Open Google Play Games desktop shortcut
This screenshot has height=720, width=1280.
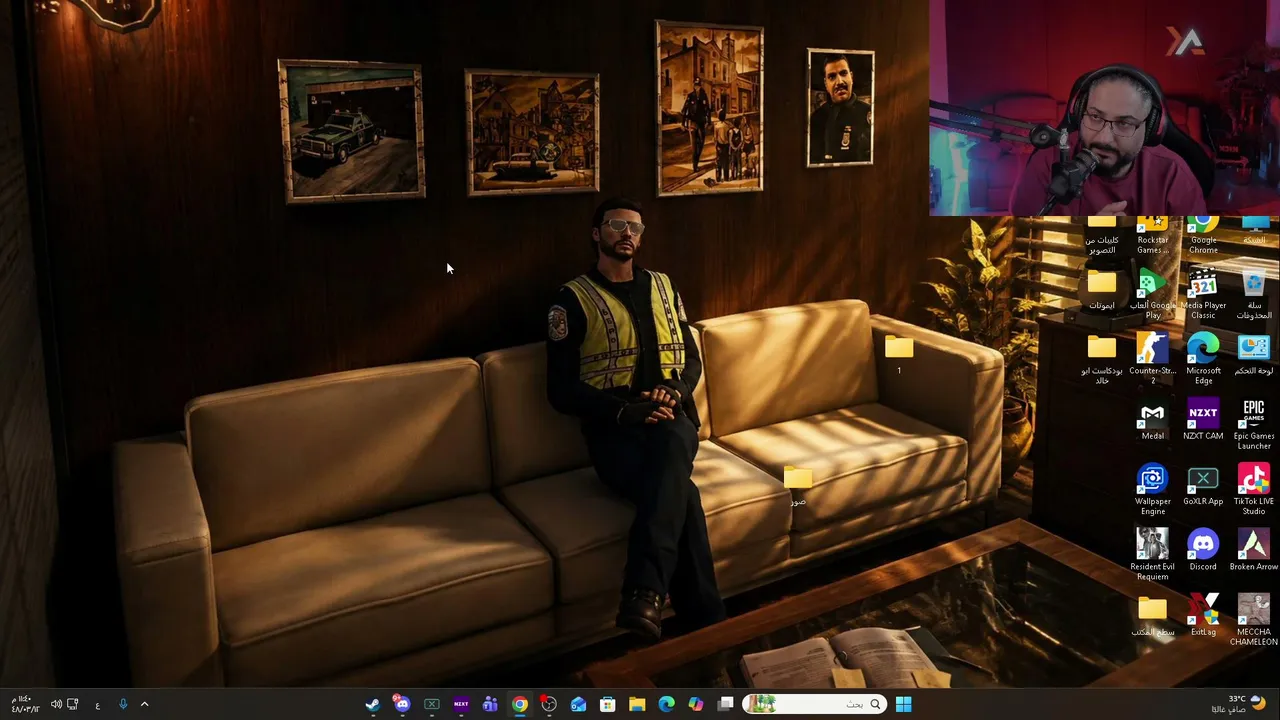(x=1152, y=294)
